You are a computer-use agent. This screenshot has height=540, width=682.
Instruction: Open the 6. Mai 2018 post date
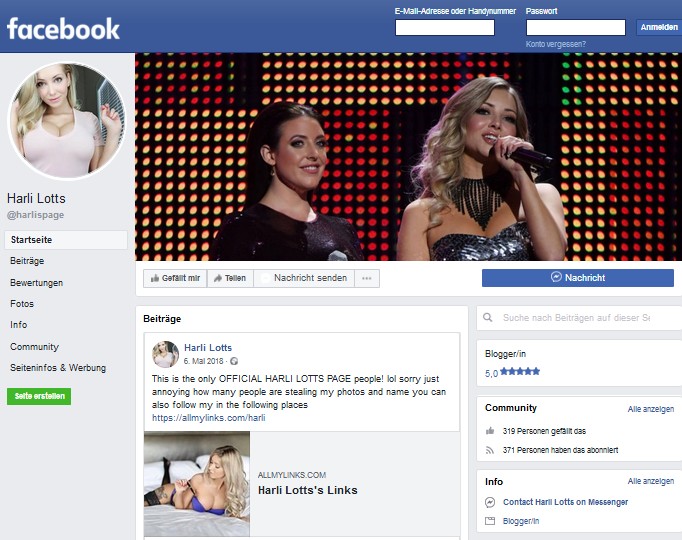[203, 361]
